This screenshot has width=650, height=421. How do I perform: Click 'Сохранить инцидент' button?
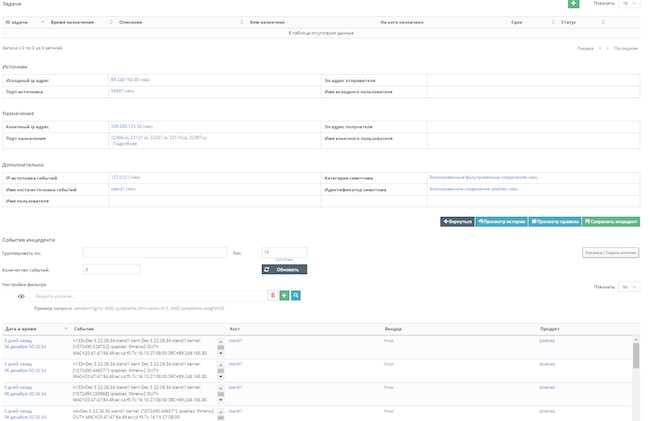[x=611, y=222]
